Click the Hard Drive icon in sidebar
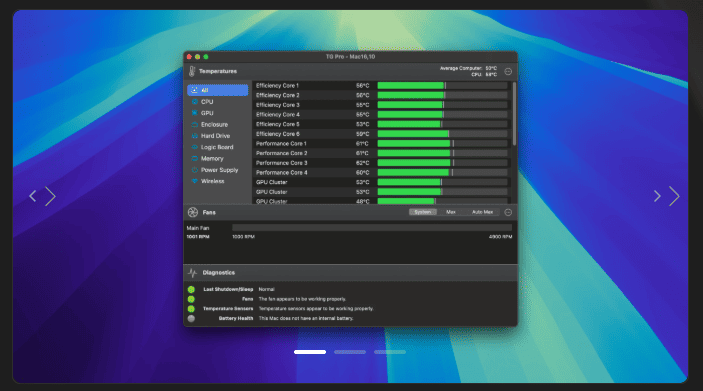Viewport: 703px width, 391px height. pyautogui.click(x=195, y=136)
